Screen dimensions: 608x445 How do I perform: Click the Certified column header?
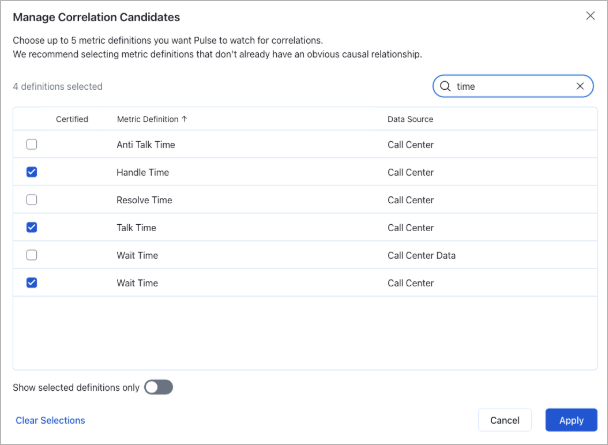pos(72,119)
